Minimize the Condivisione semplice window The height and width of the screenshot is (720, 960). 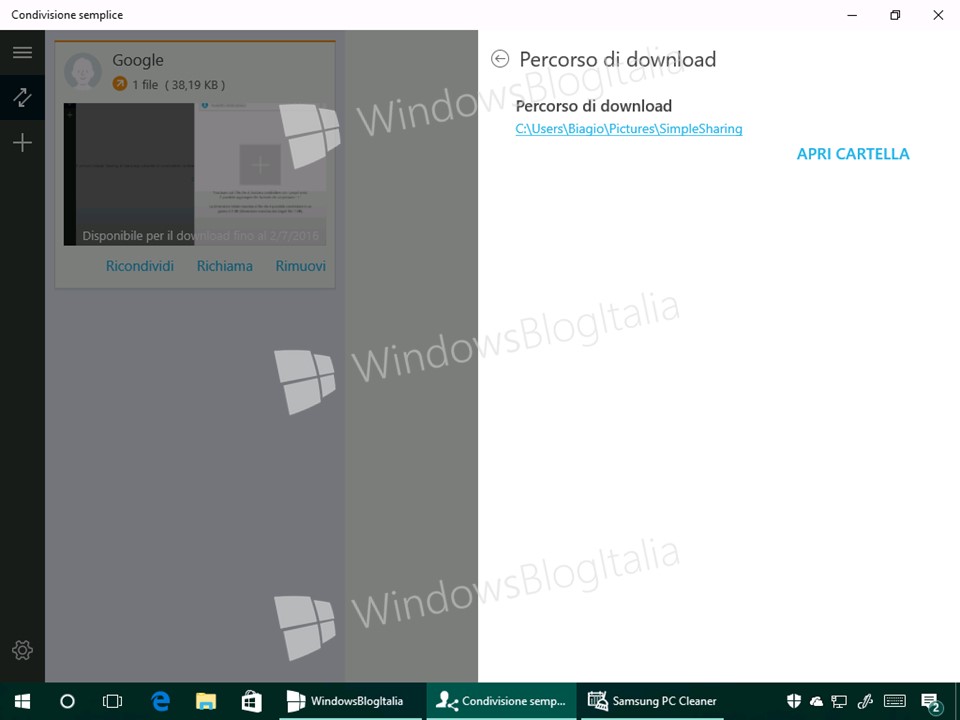click(852, 15)
